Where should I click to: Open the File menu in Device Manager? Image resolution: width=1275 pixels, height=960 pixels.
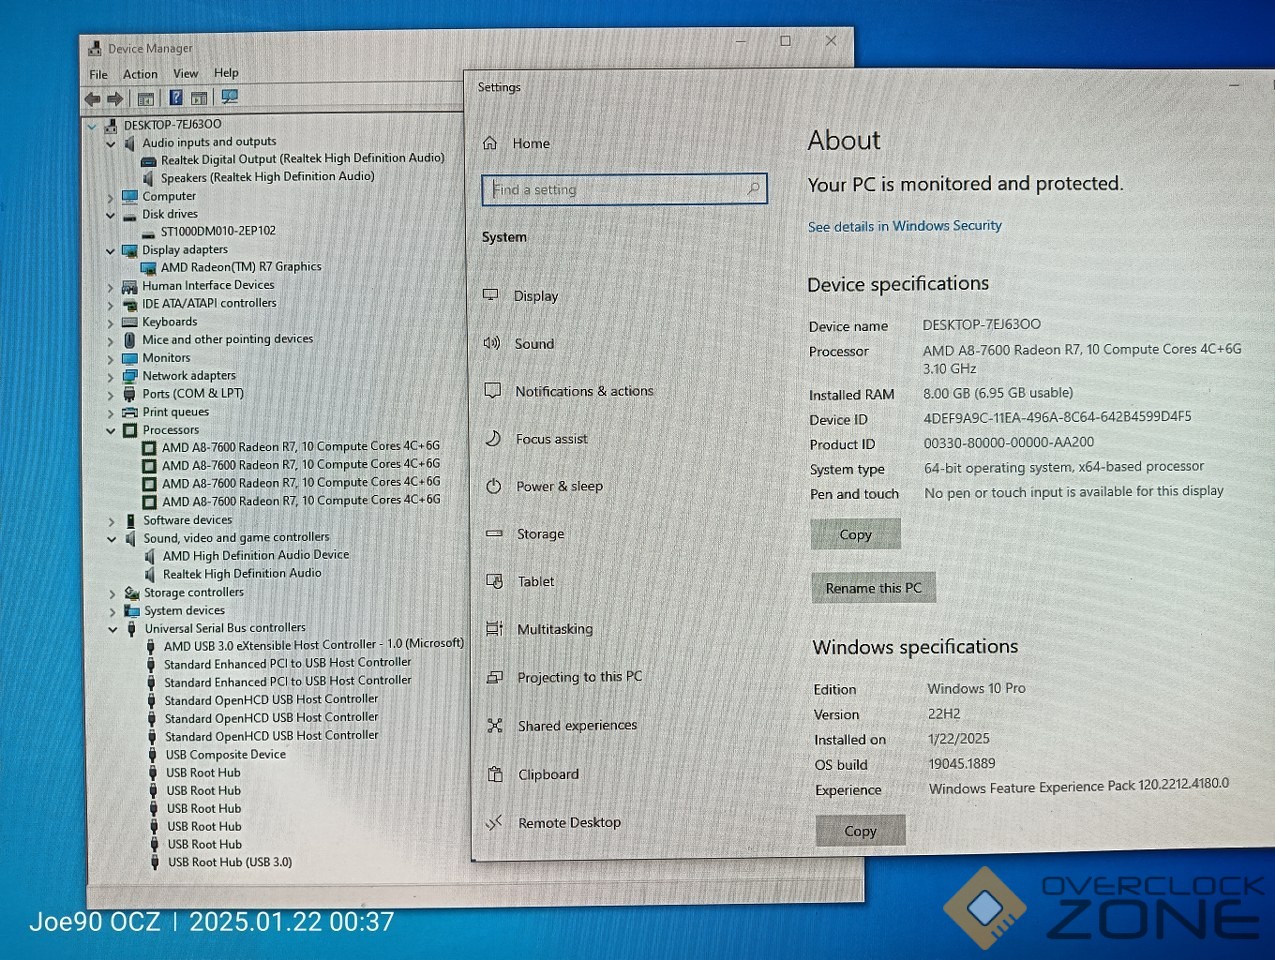click(98, 74)
